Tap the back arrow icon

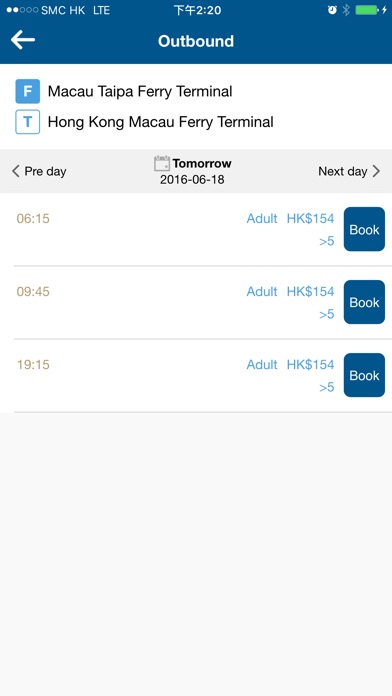23,40
